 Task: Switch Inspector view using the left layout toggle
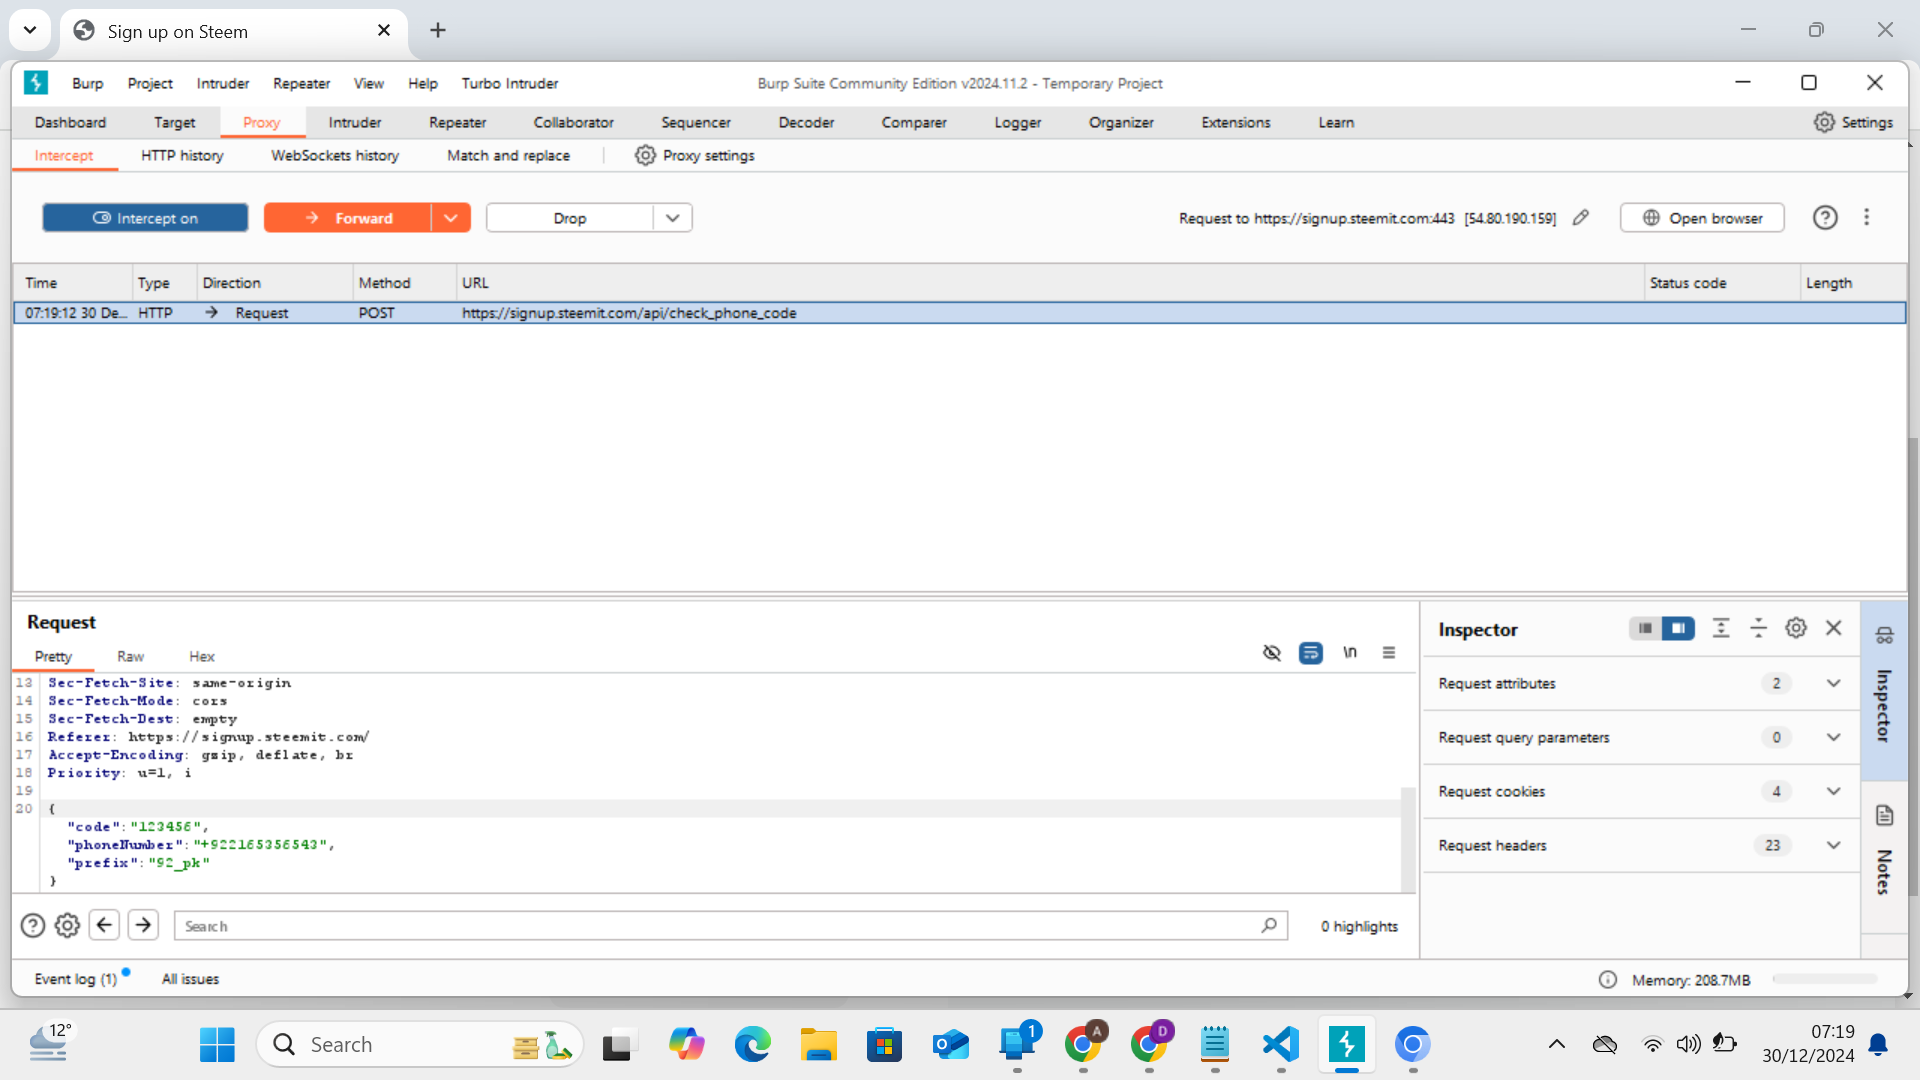pyautogui.click(x=1645, y=628)
